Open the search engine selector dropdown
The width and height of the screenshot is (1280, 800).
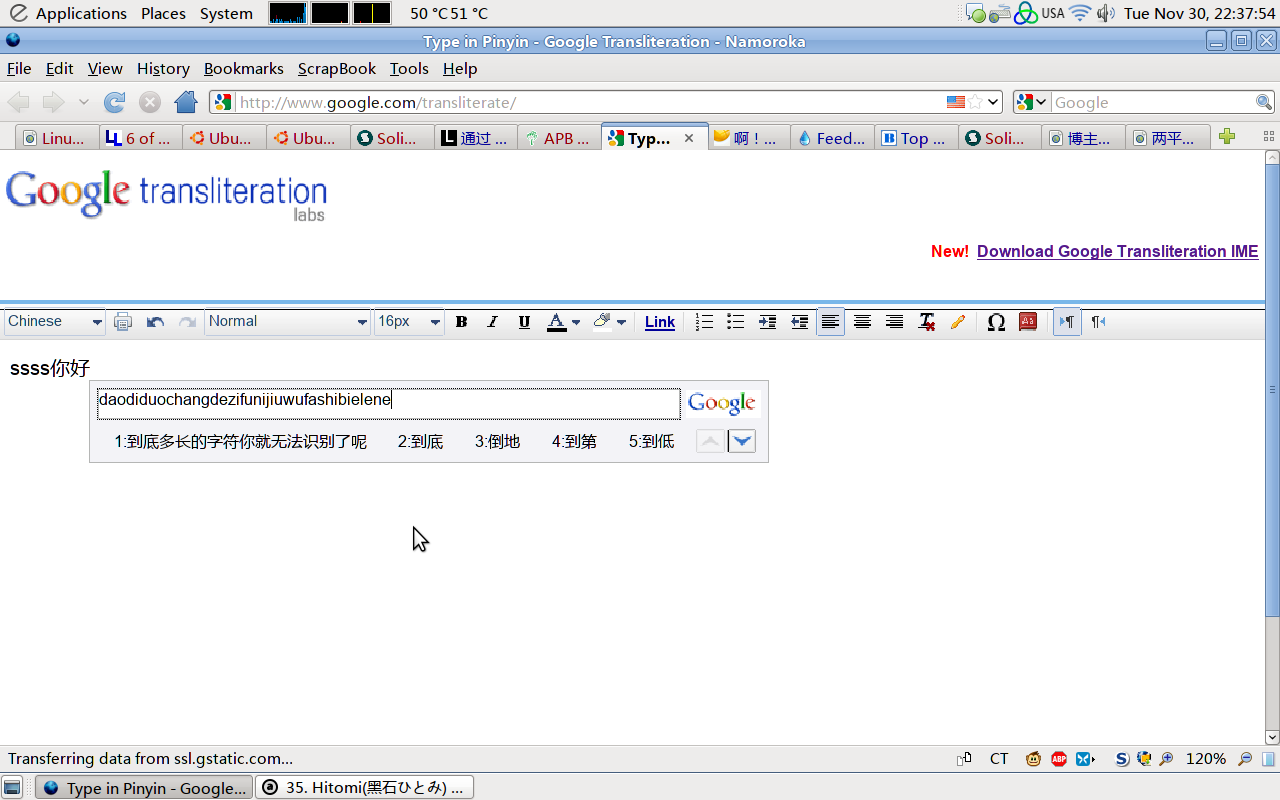coord(1031,102)
